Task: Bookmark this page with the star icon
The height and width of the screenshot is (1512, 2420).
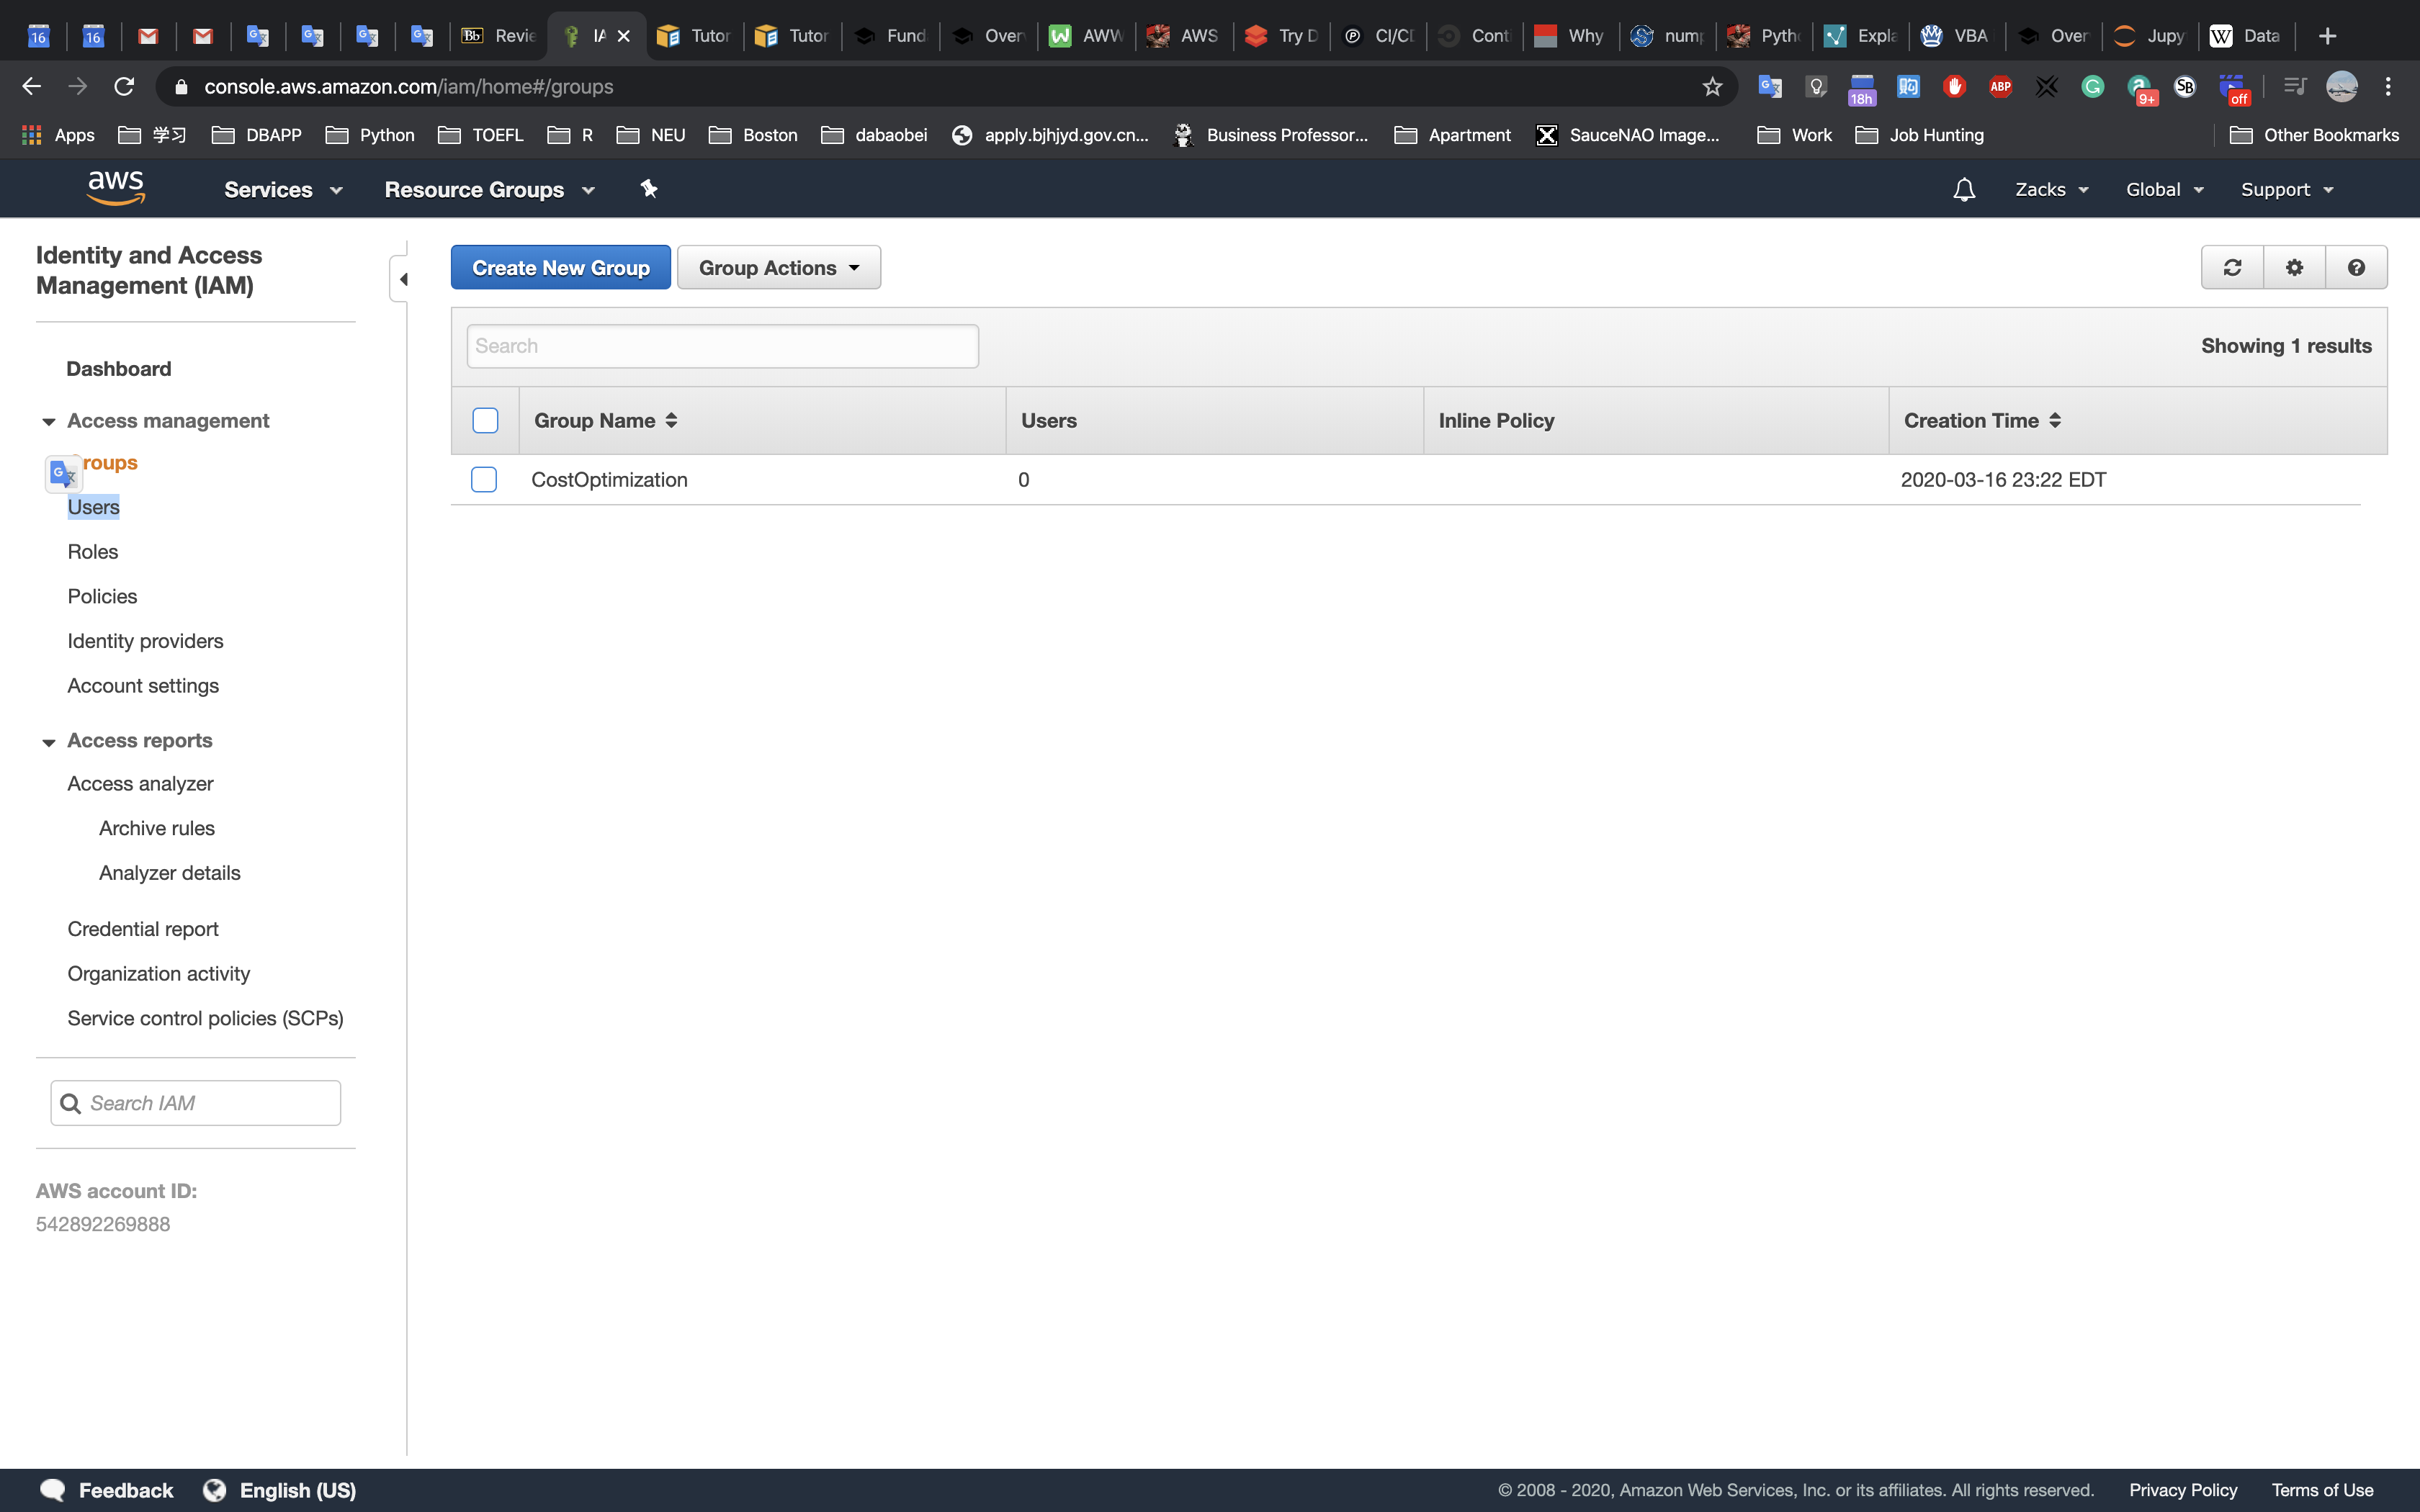Action: pos(1712,87)
